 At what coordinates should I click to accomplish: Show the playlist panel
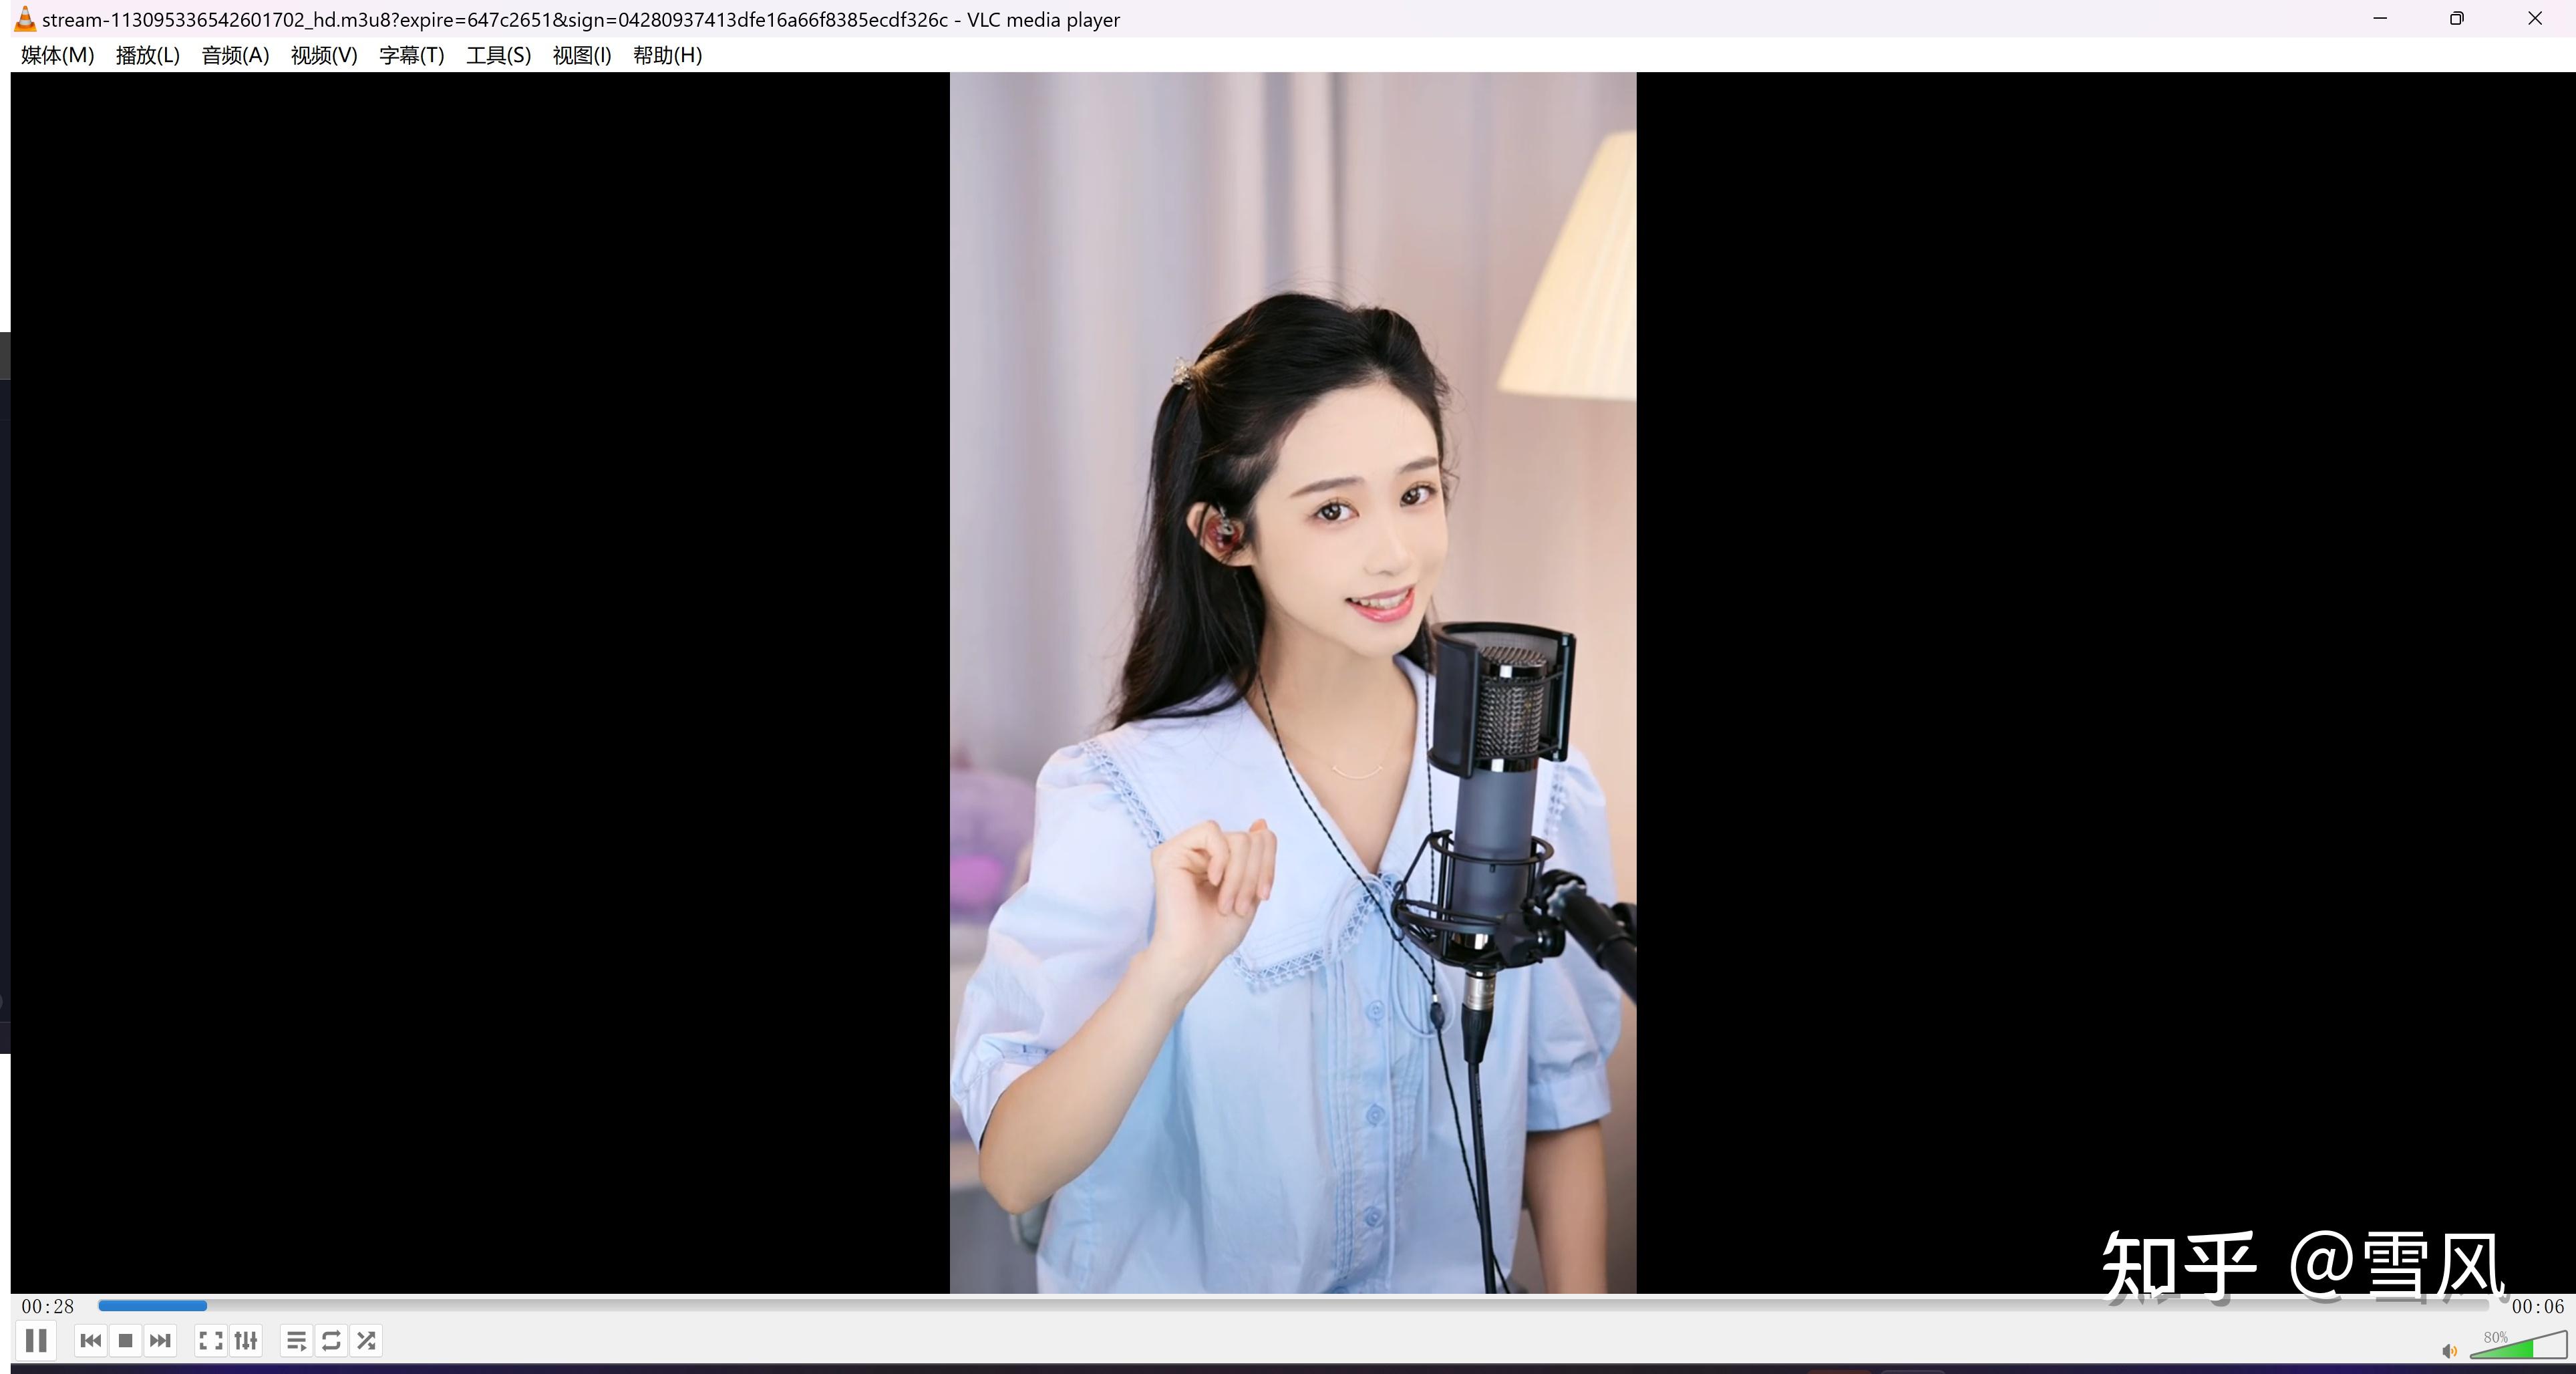pos(296,1340)
